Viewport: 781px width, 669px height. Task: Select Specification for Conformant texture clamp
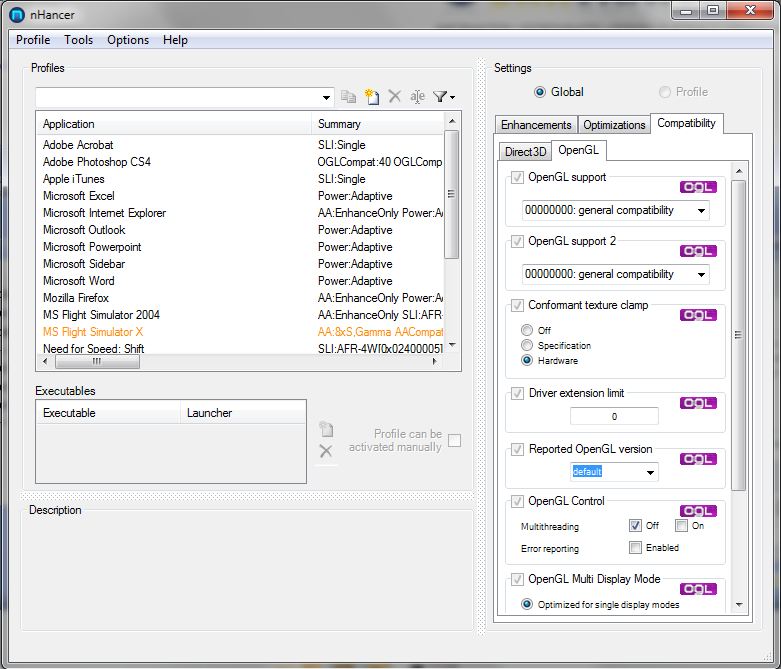click(x=527, y=345)
